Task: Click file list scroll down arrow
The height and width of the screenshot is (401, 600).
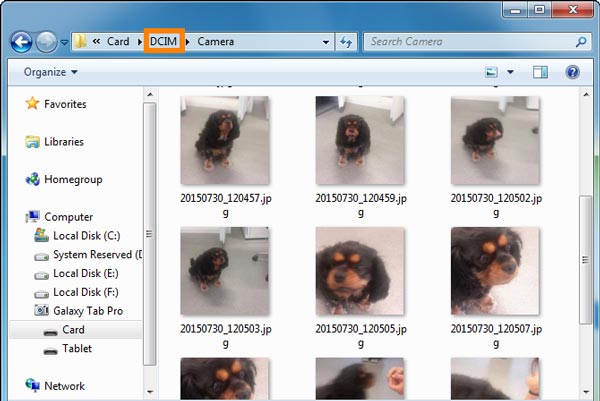Action: (585, 392)
